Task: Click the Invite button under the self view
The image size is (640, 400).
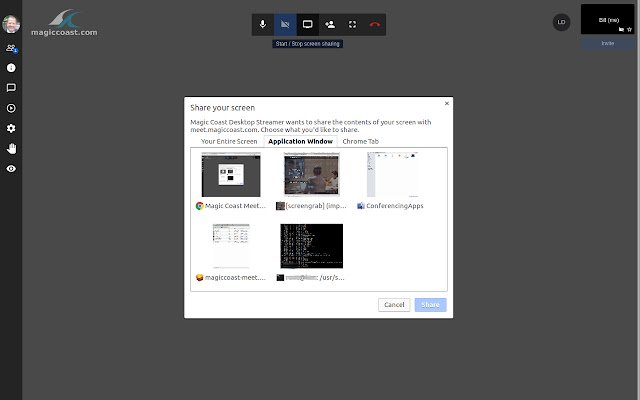Action: [x=608, y=43]
